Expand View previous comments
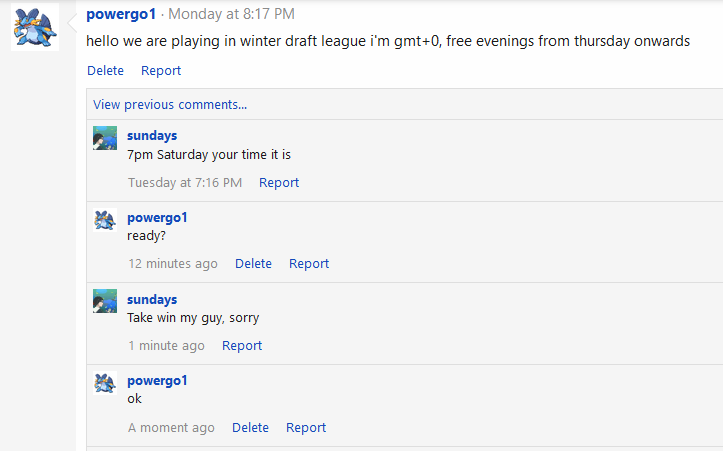 170,105
